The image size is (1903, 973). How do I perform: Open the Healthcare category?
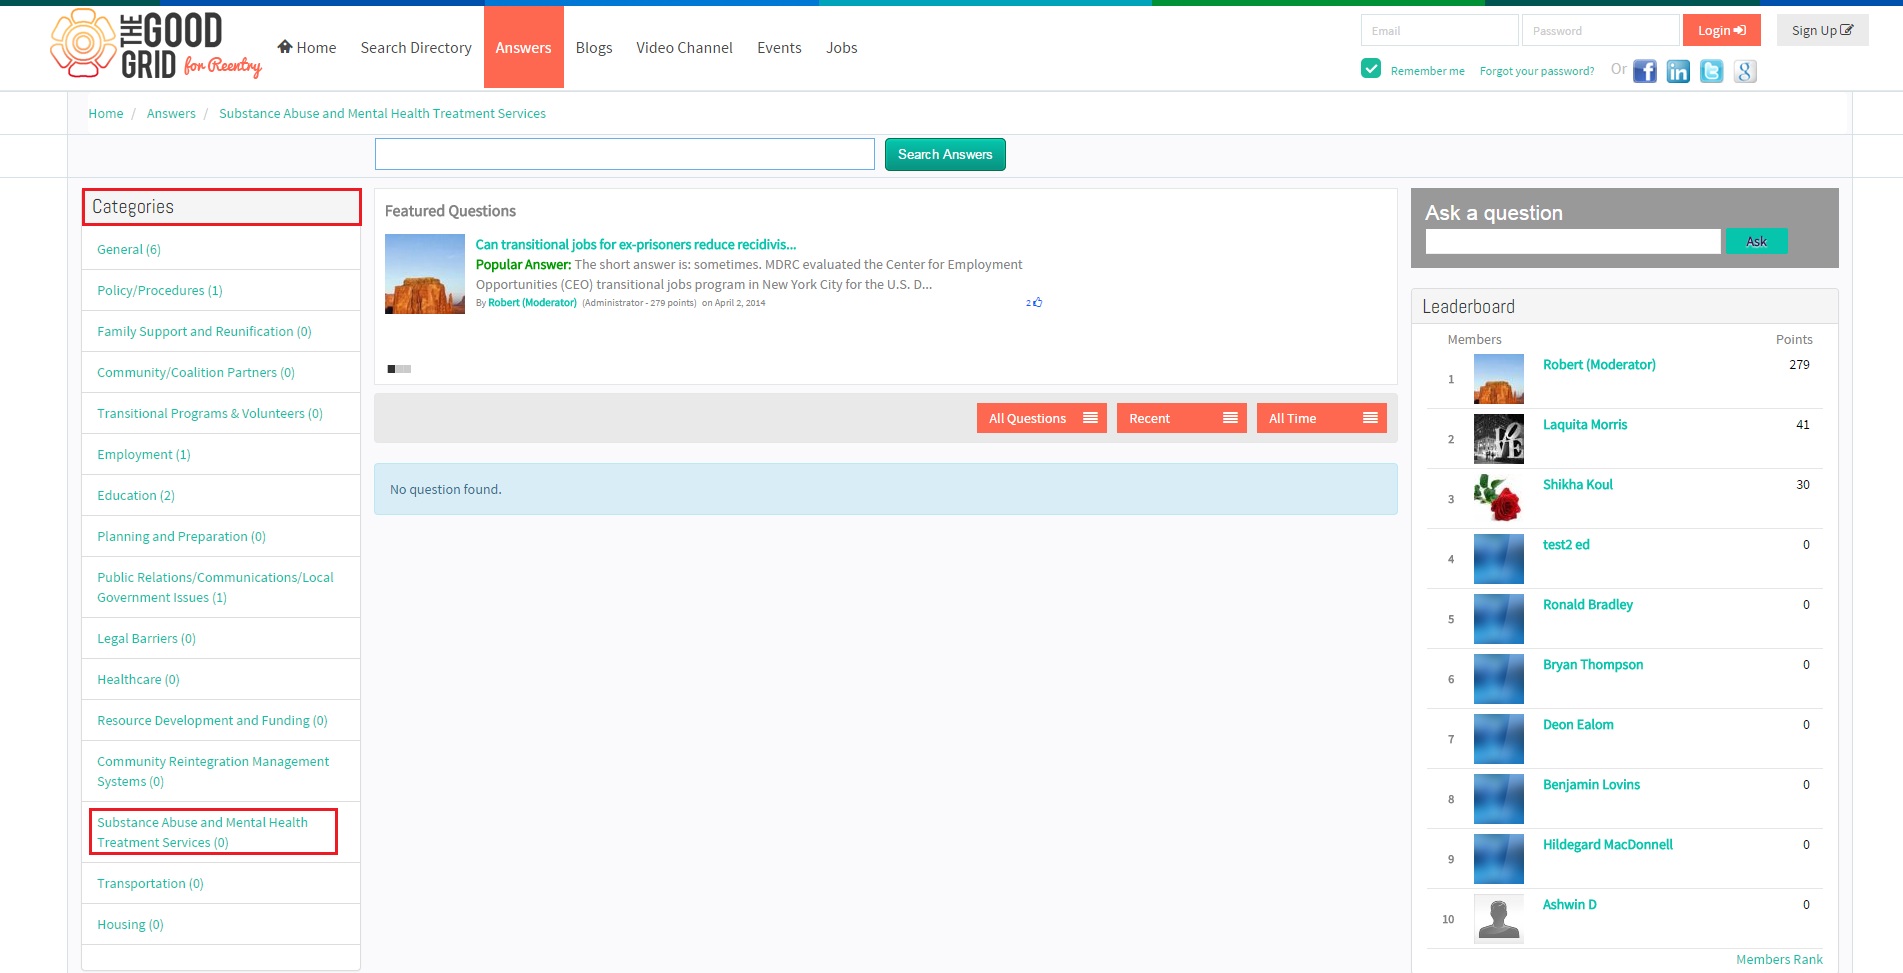138,679
